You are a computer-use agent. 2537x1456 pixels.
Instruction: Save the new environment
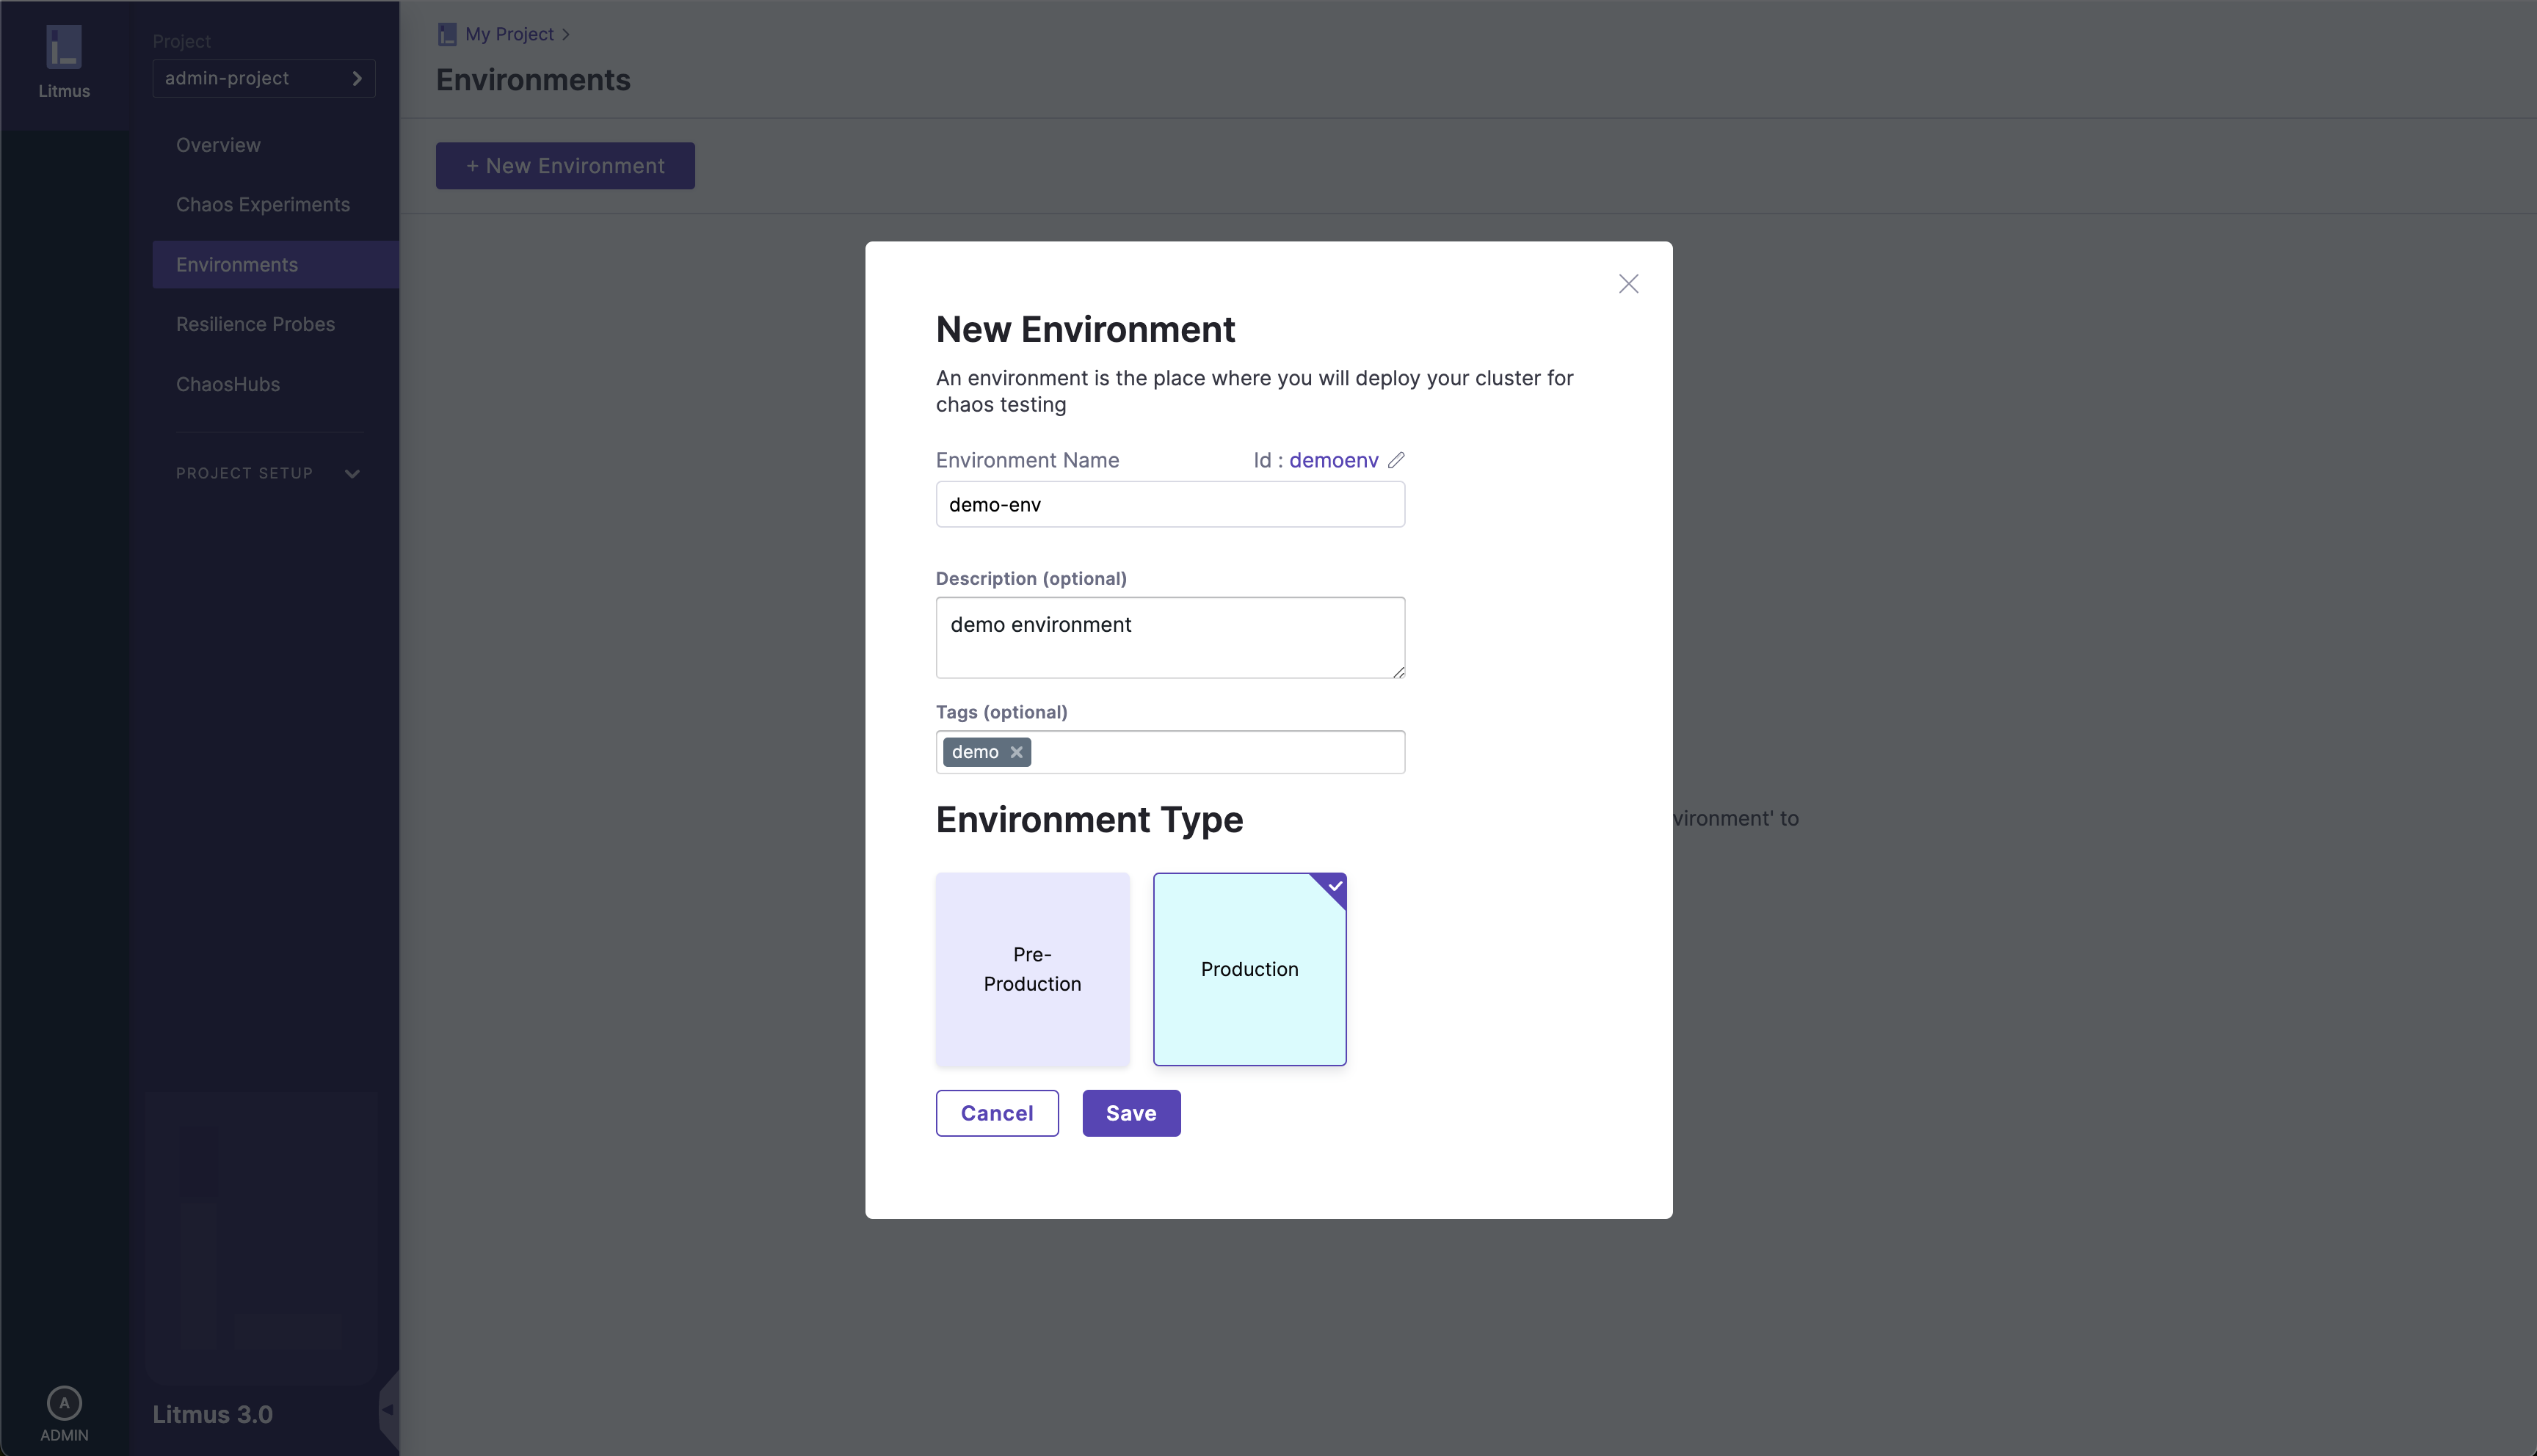pos(1131,1113)
